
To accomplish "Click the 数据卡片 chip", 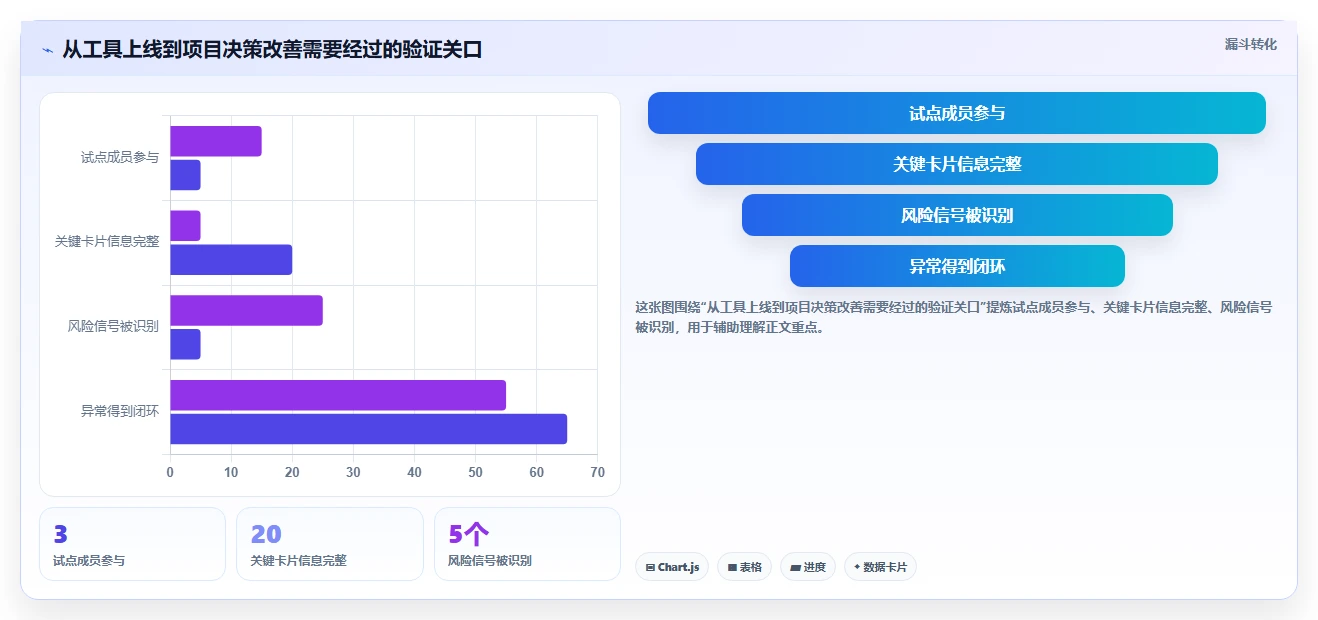I will click(880, 567).
